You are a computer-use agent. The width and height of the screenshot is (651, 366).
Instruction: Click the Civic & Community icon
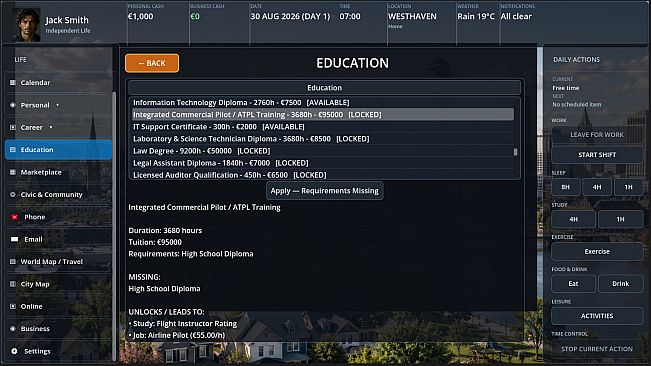click(x=13, y=194)
